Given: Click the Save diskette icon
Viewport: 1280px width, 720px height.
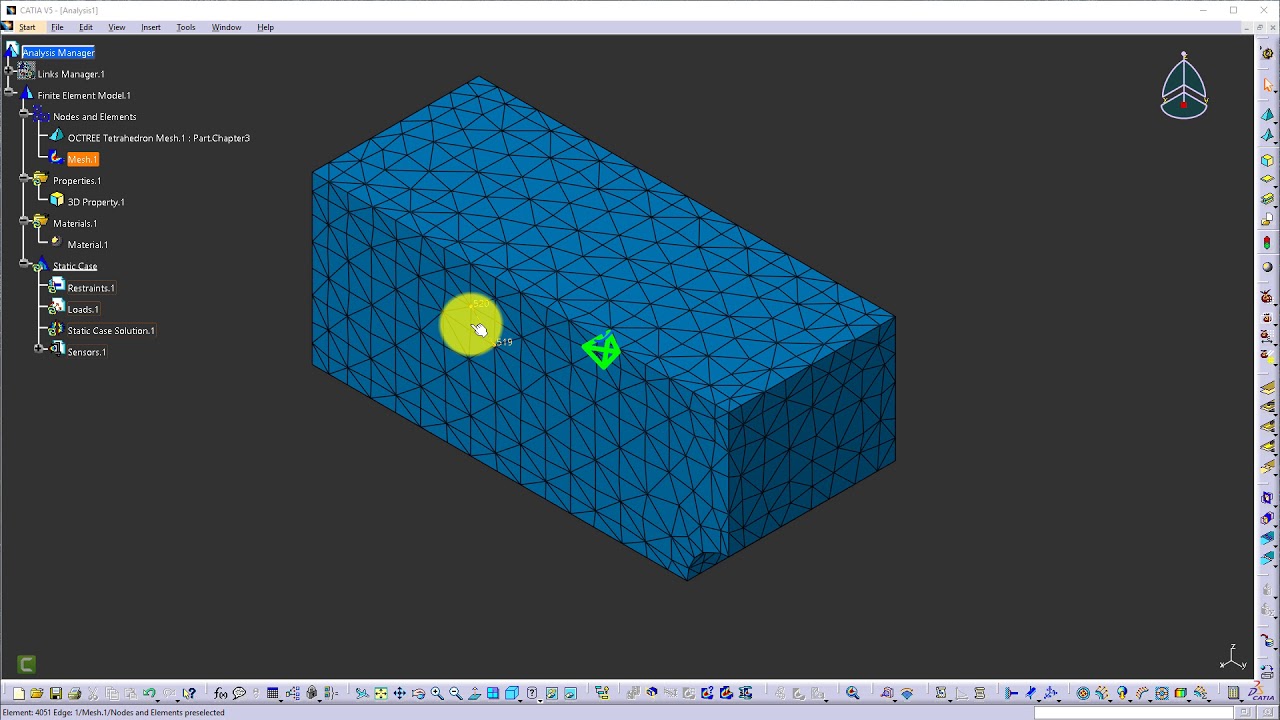Looking at the screenshot, I should 56,693.
